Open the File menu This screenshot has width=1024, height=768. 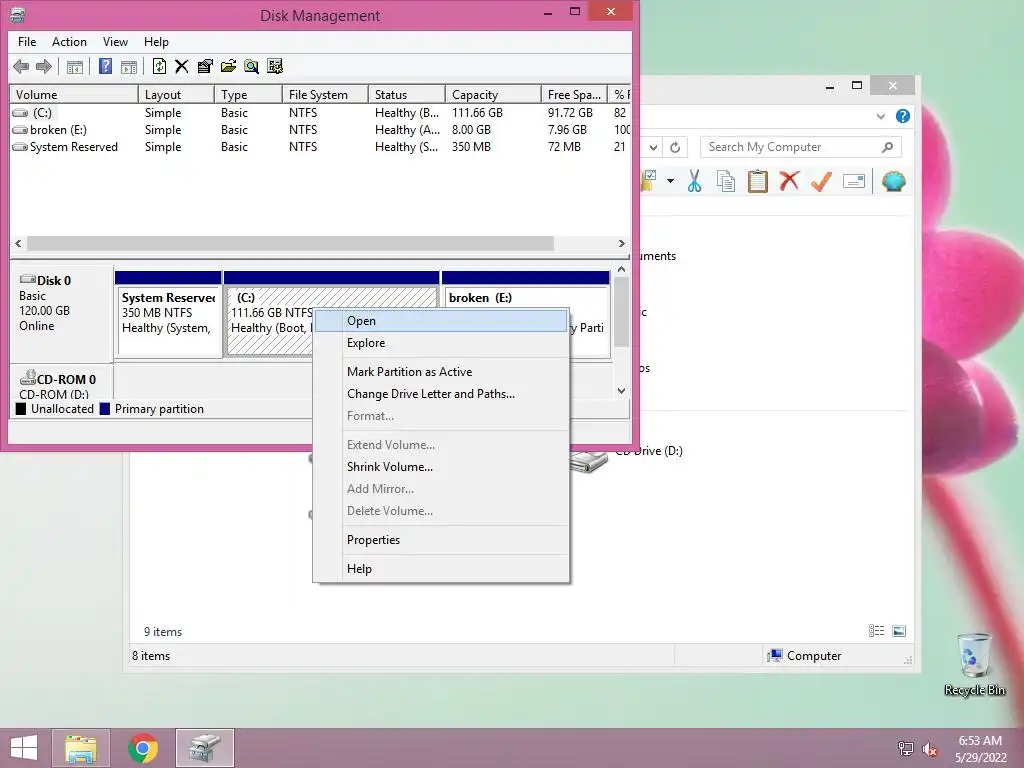tap(27, 42)
